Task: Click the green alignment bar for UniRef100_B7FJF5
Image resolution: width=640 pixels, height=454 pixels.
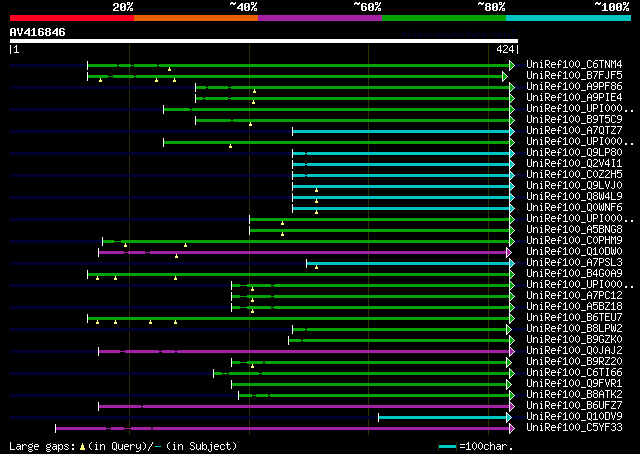Action: (x=296, y=76)
